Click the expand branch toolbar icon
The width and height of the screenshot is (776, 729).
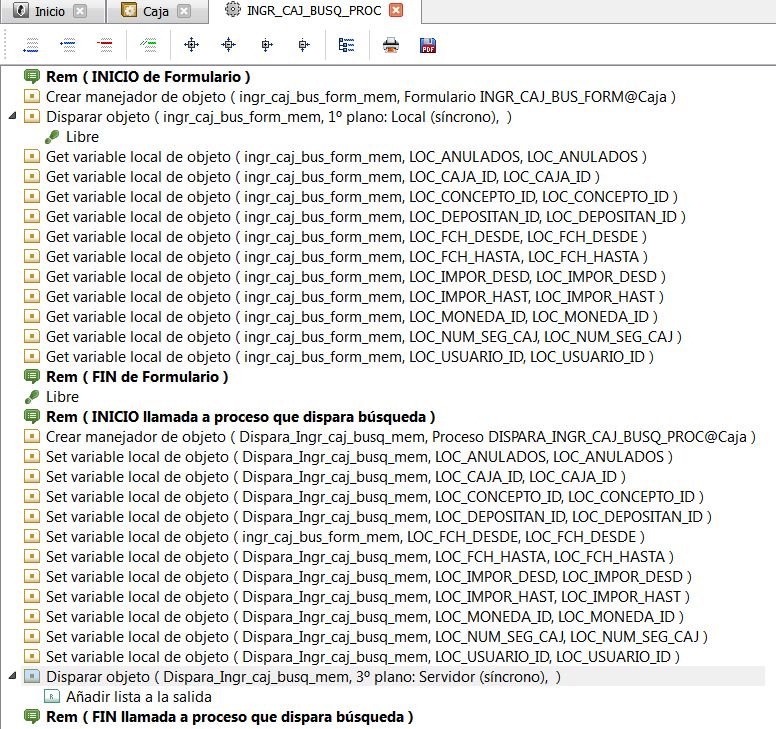267,46
